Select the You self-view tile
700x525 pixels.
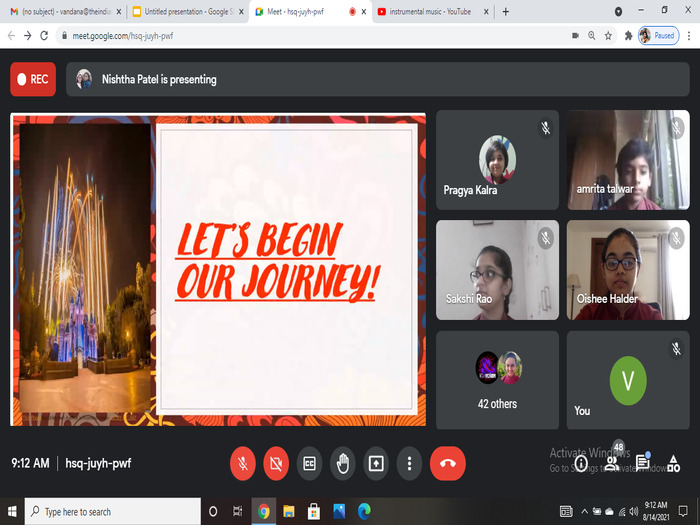628,380
